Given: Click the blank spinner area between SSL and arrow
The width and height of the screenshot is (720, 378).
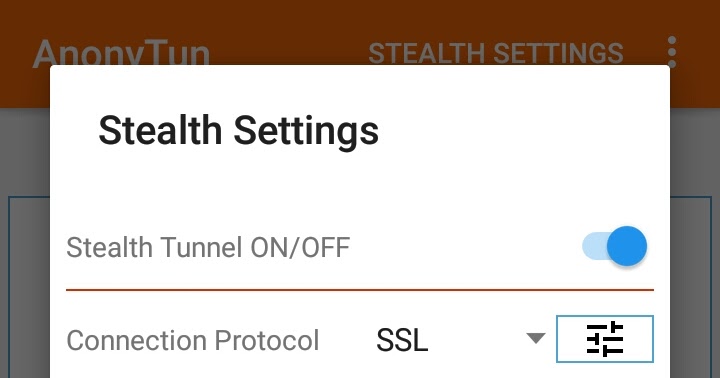Looking at the screenshot, I should tap(477, 339).
